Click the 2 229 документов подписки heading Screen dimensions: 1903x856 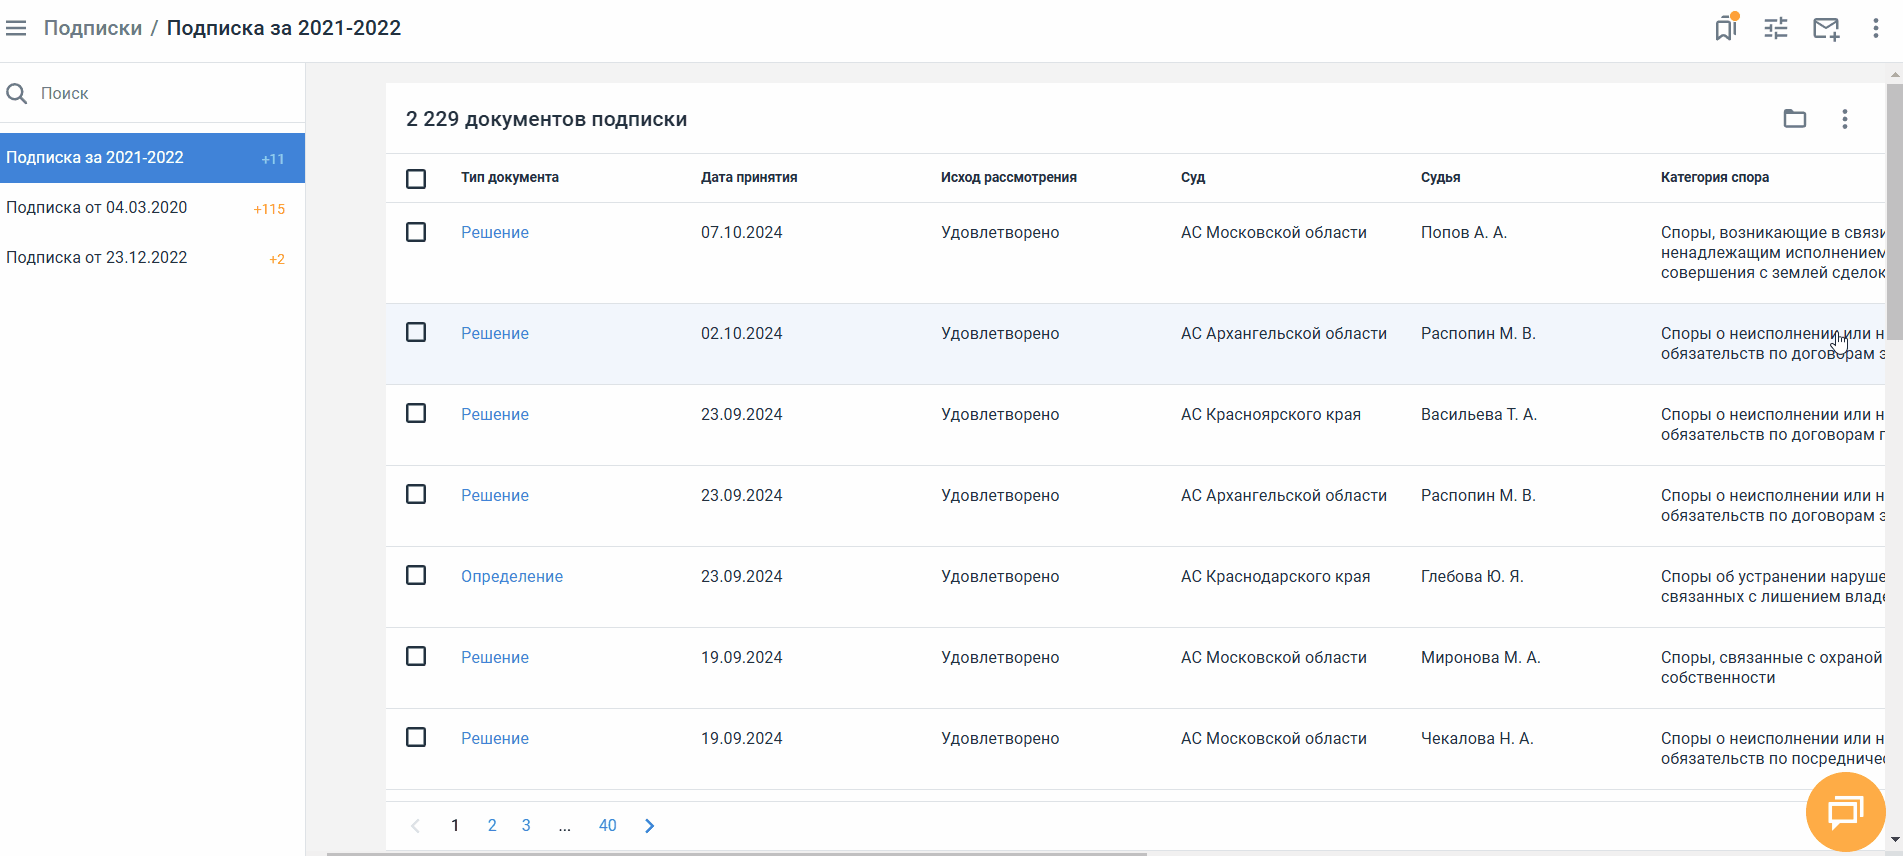pos(547,119)
